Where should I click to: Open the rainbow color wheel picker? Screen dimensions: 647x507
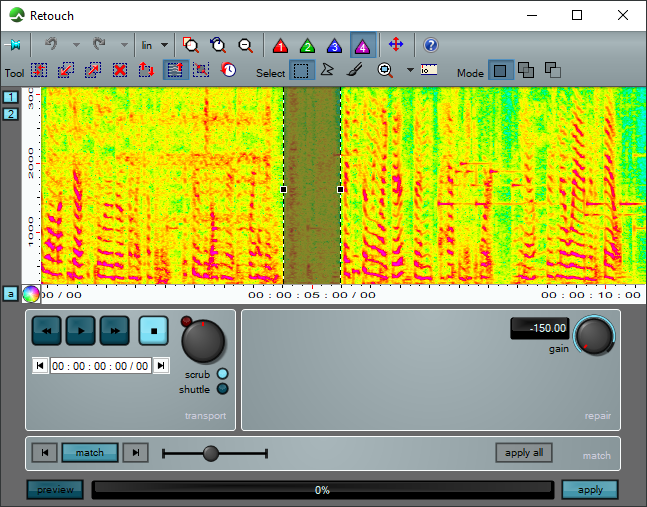31,294
